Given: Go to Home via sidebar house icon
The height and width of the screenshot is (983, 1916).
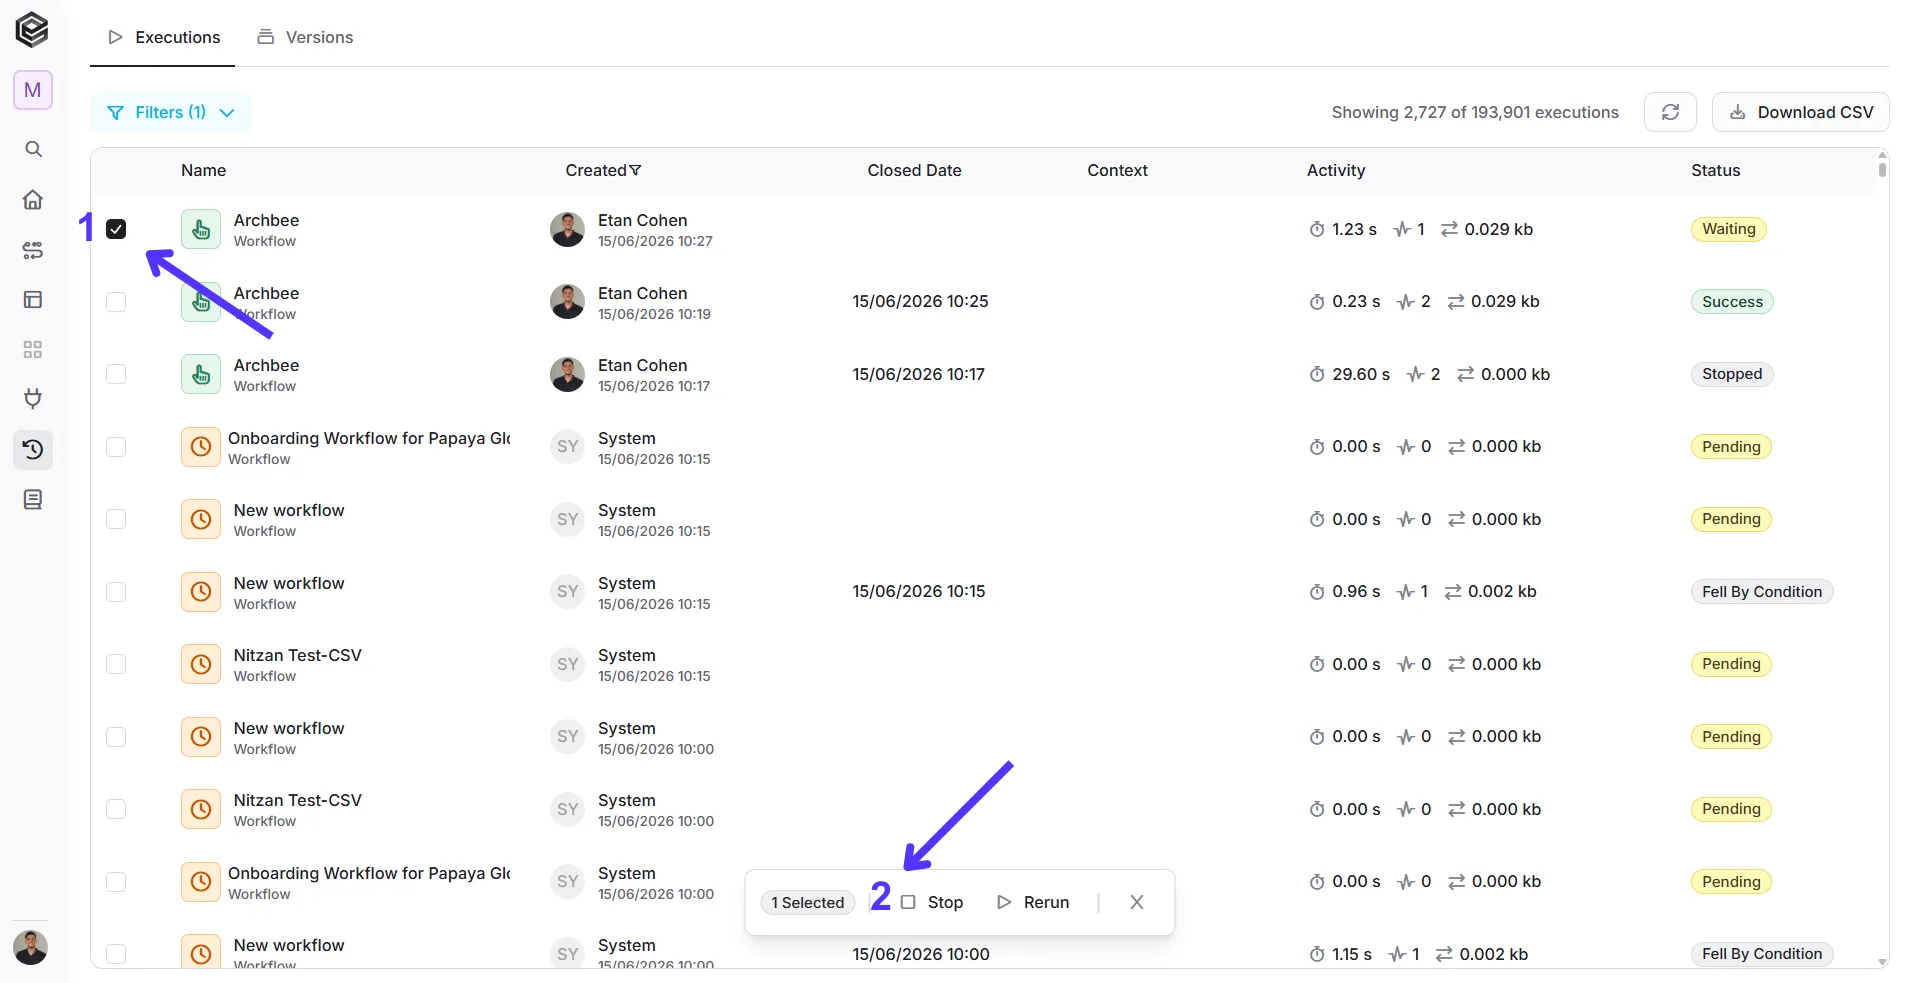Looking at the screenshot, I should (x=33, y=199).
